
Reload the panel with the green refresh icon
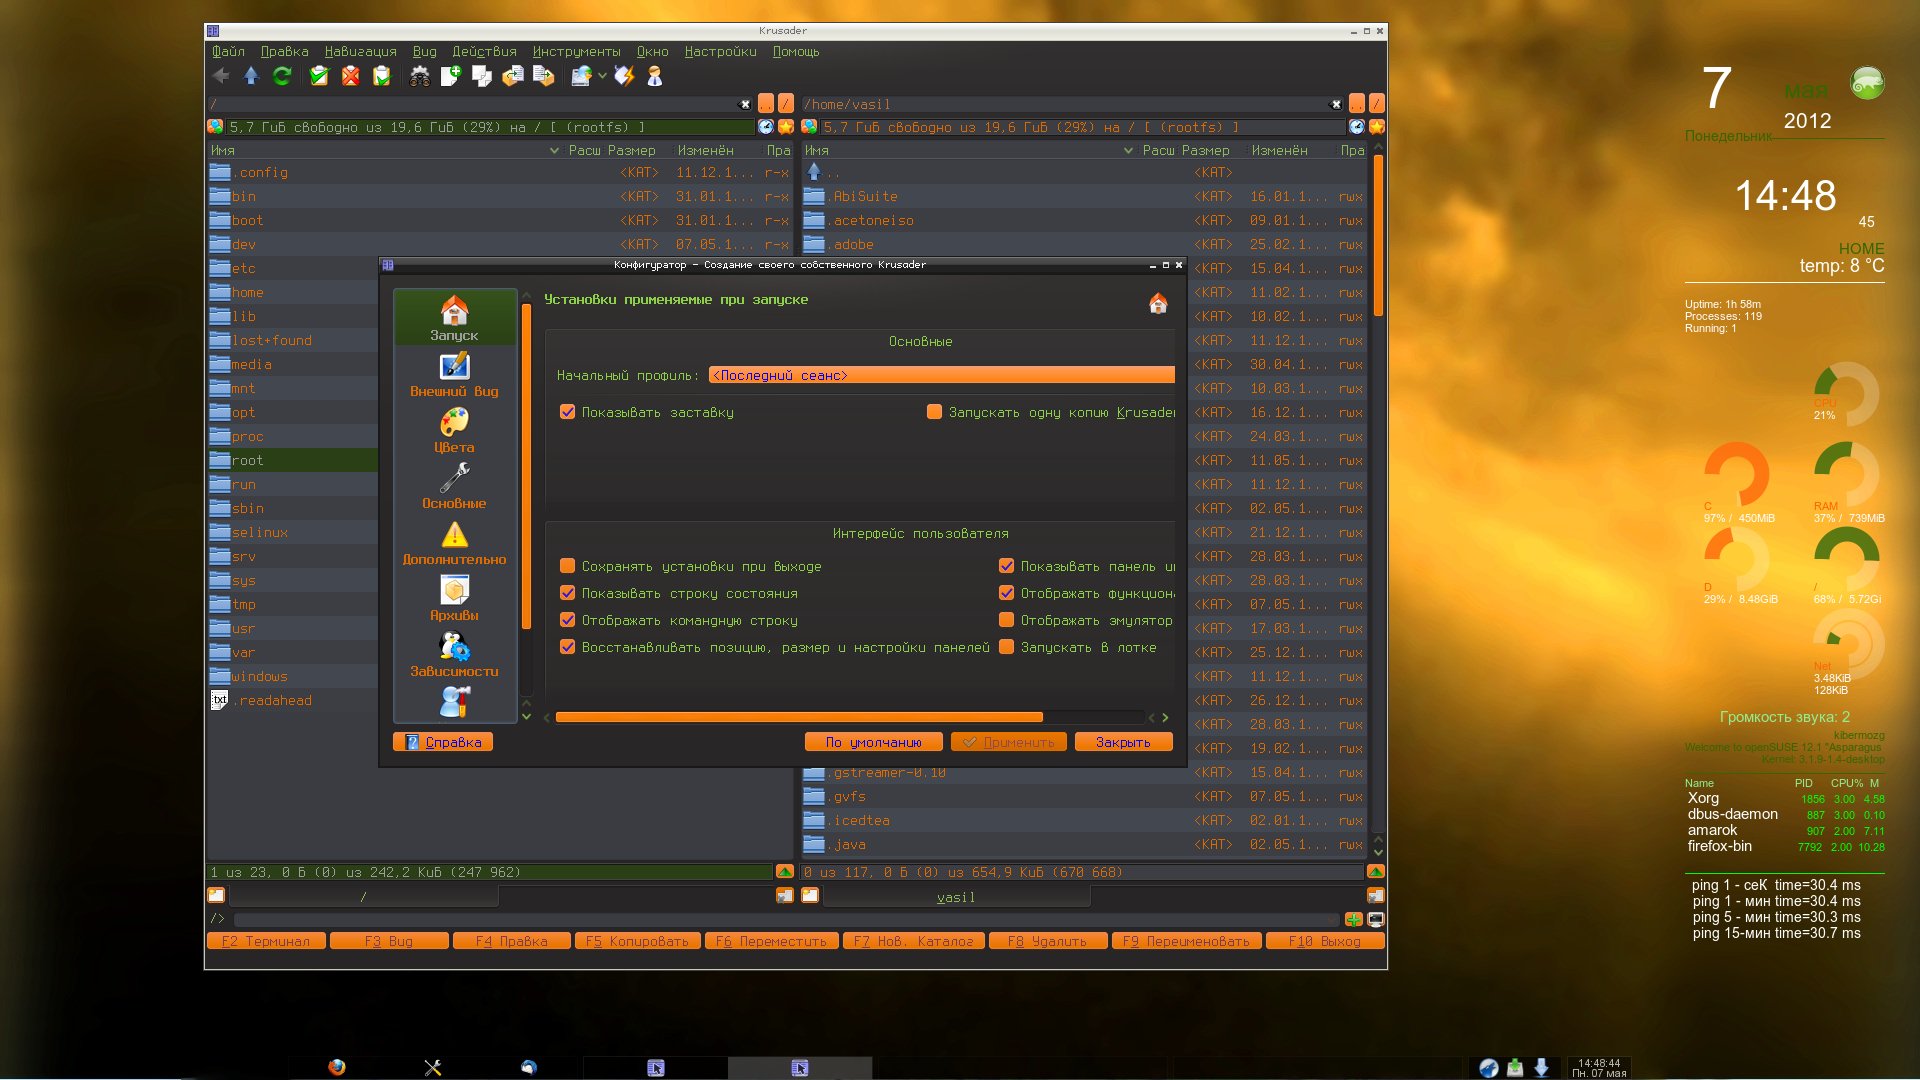(282, 76)
